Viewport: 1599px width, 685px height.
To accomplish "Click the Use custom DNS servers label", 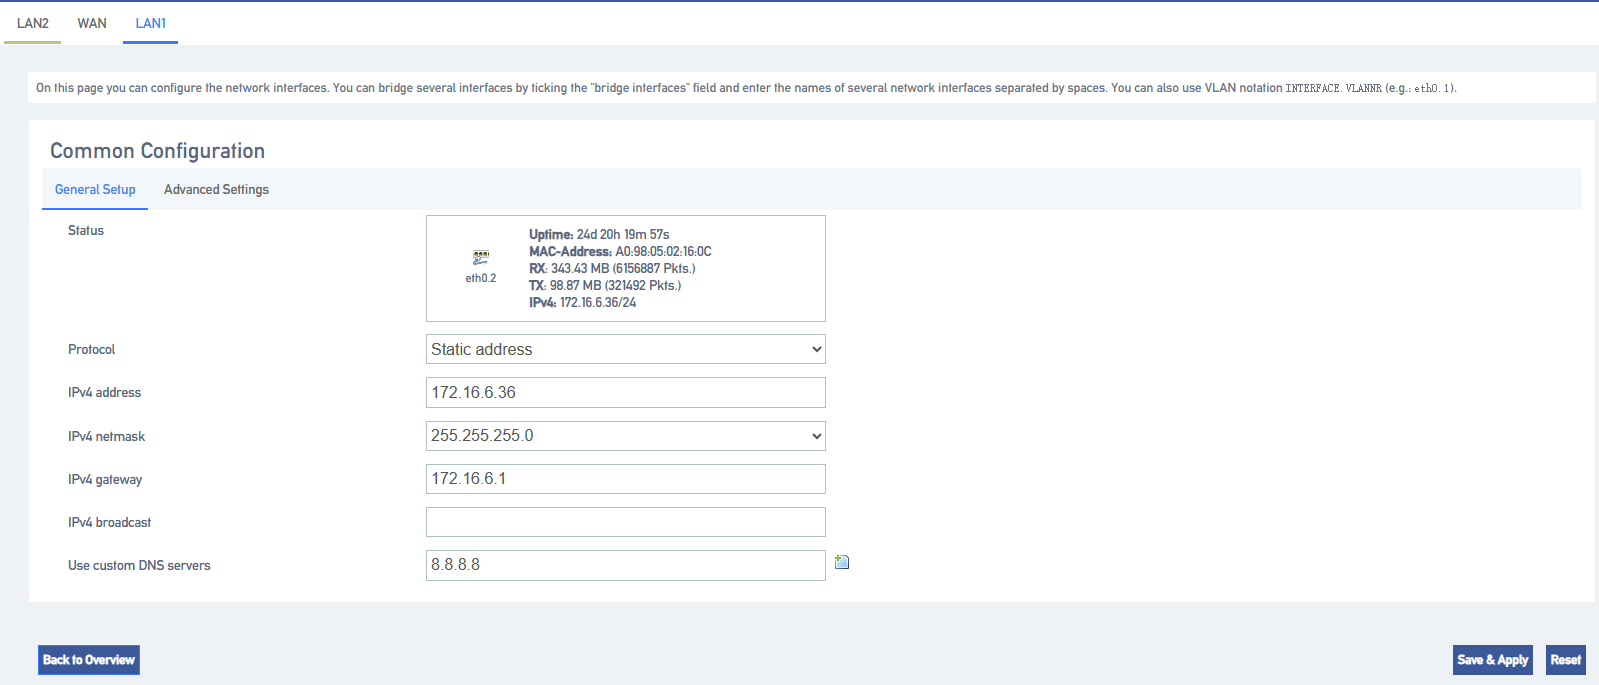I will click(x=139, y=565).
